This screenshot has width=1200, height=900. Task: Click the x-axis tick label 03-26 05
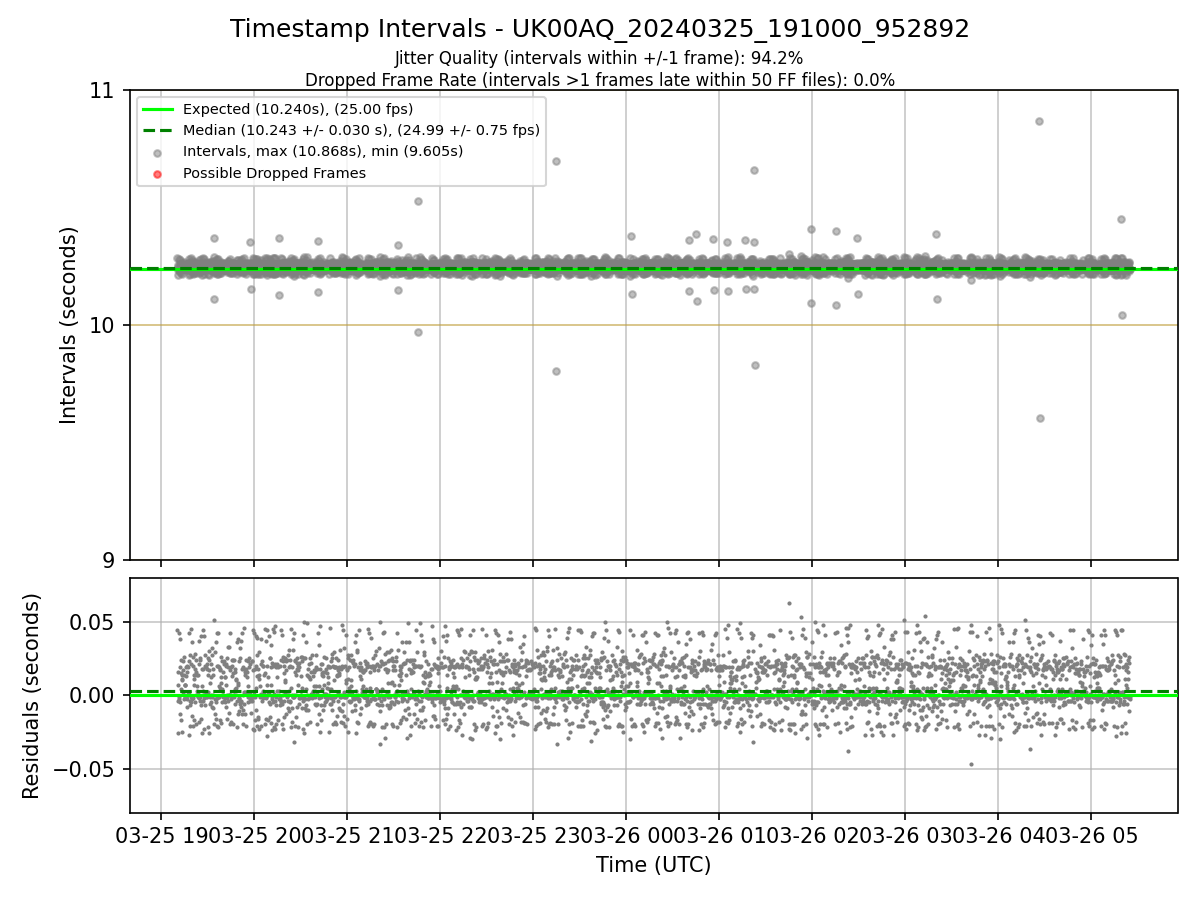[x=1091, y=835]
